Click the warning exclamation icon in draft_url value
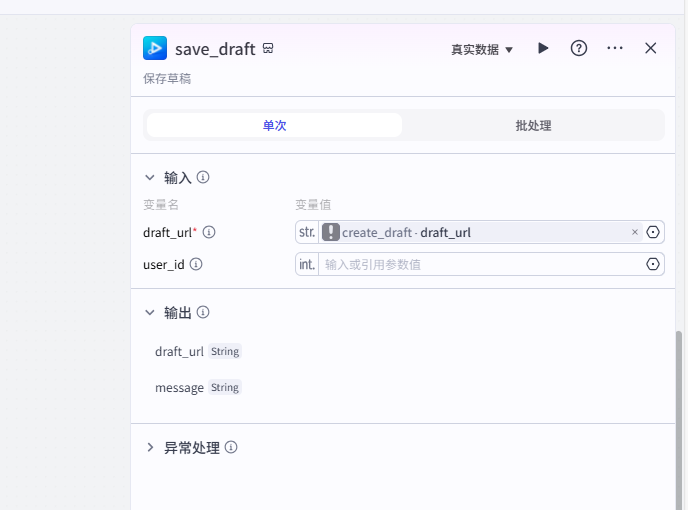The height and width of the screenshot is (510, 688). click(331, 232)
